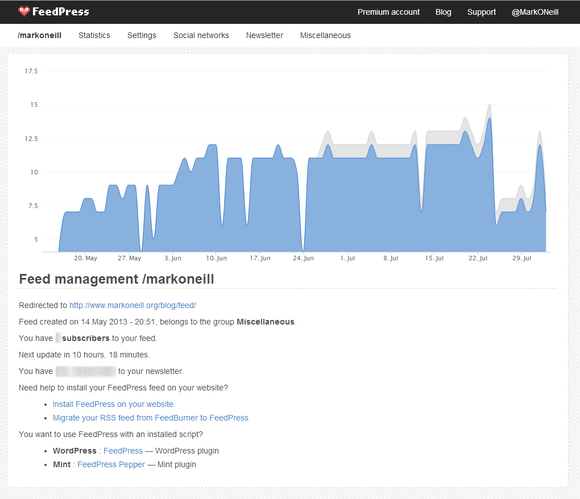
Task: Open Migrate your RSS feed from FeedBurner link
Action: tap(151, 418)
